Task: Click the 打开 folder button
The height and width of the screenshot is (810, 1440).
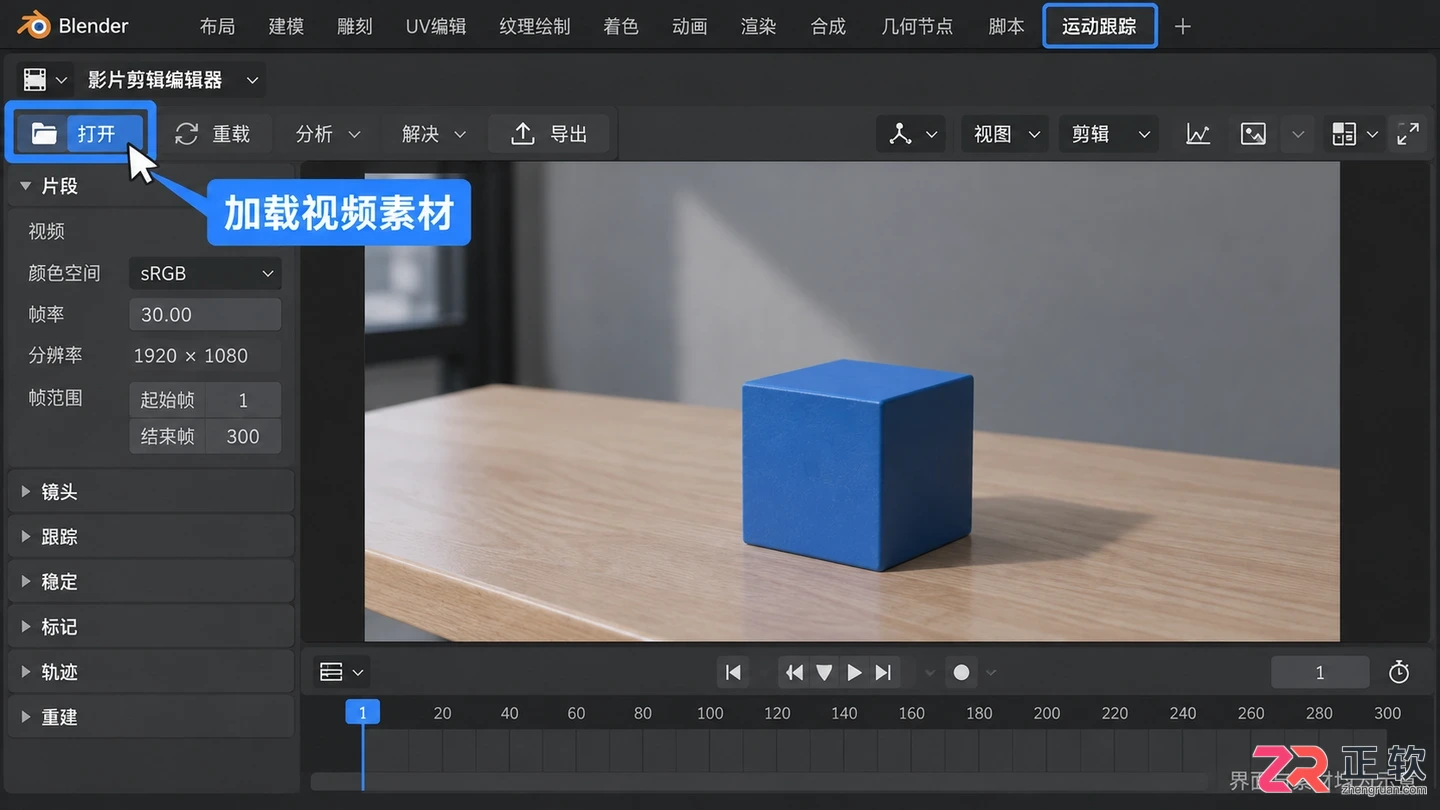Action: pos(80,133)
